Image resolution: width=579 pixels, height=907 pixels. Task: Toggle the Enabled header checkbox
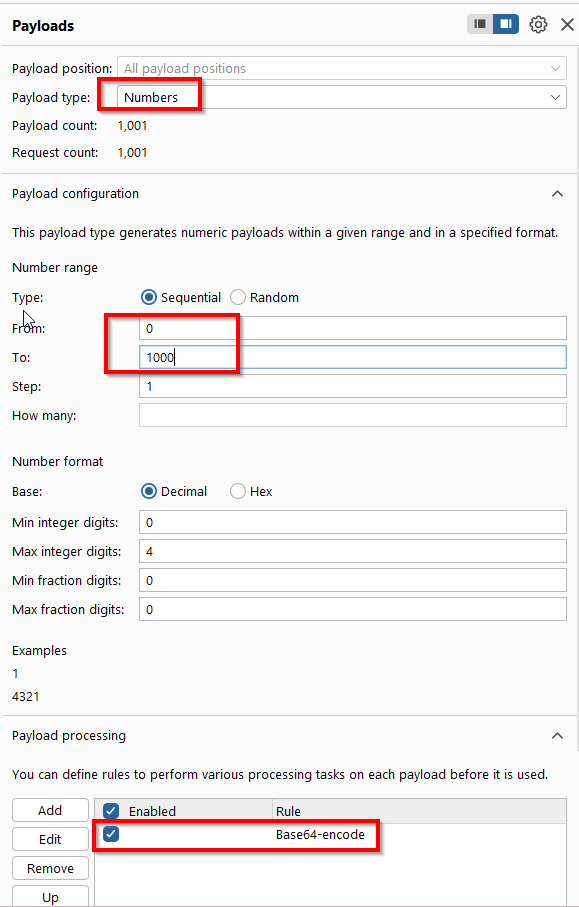click(x=110, y=811)
